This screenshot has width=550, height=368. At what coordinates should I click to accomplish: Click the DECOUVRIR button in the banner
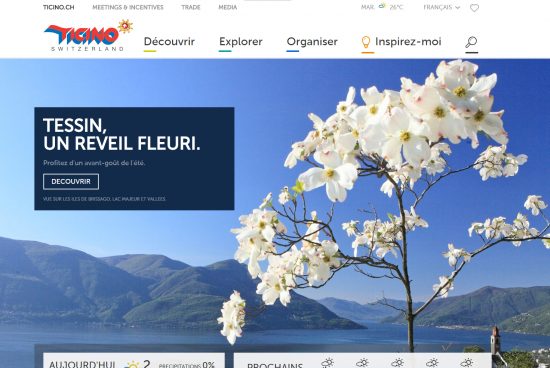[71, 181]
